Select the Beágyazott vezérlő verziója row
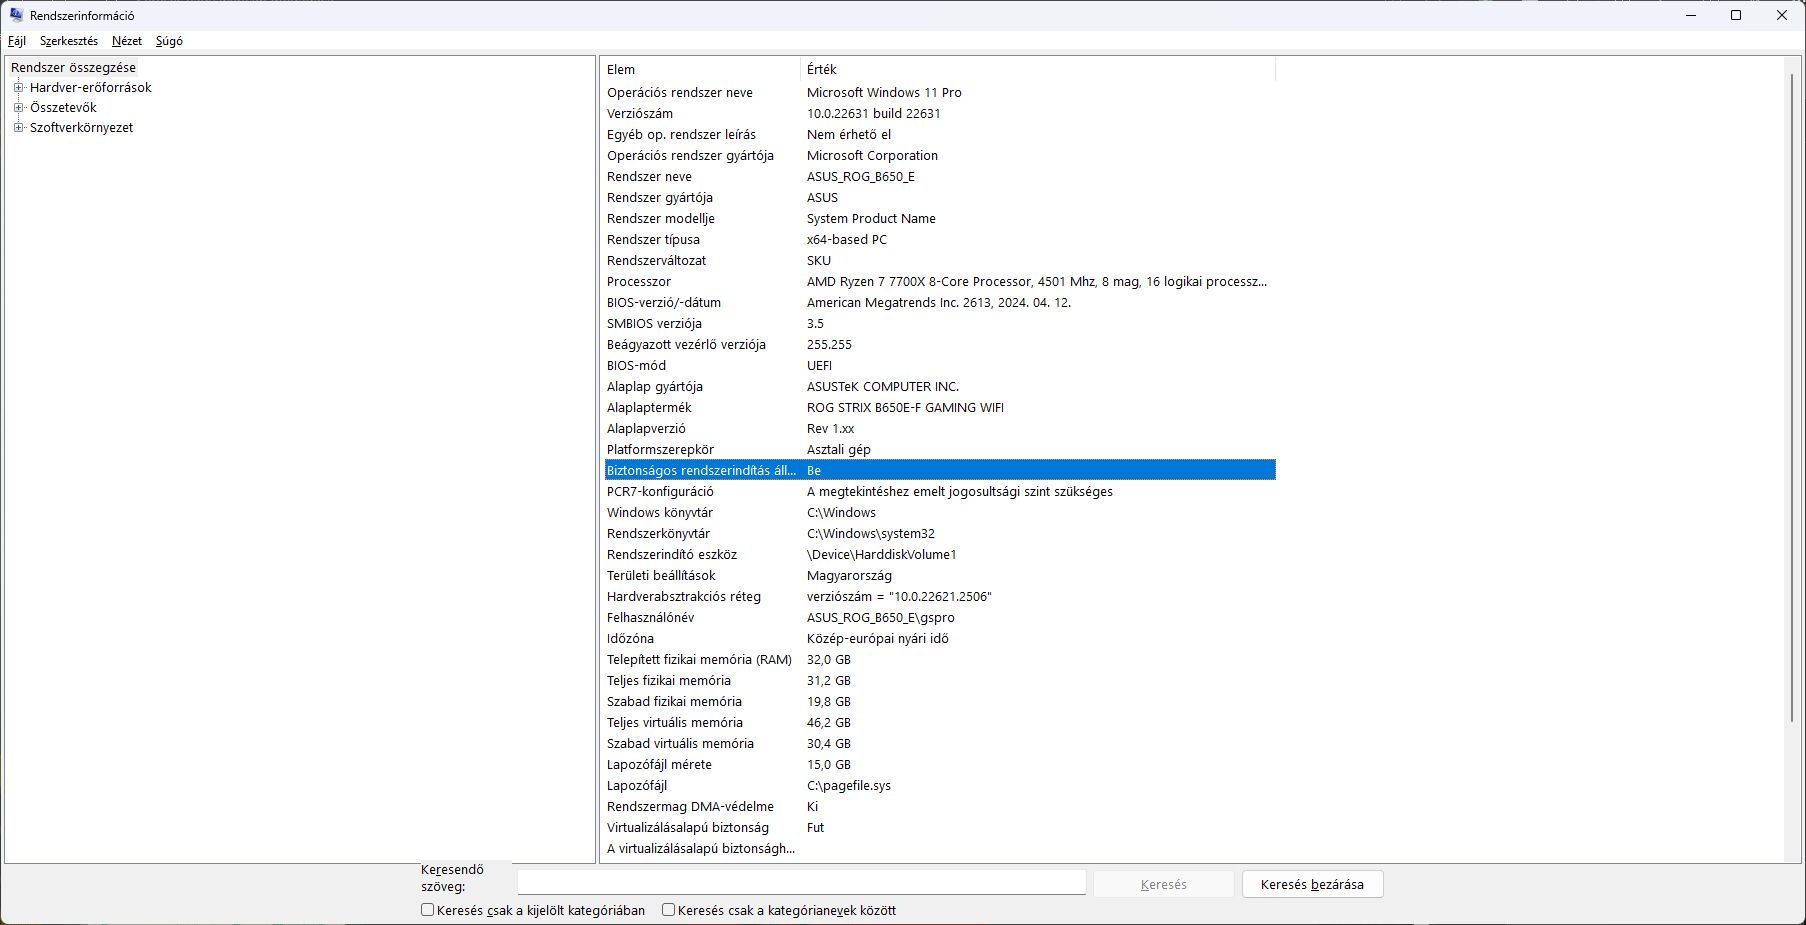This screenshot has height=925, width=1806. coord(940,344)
